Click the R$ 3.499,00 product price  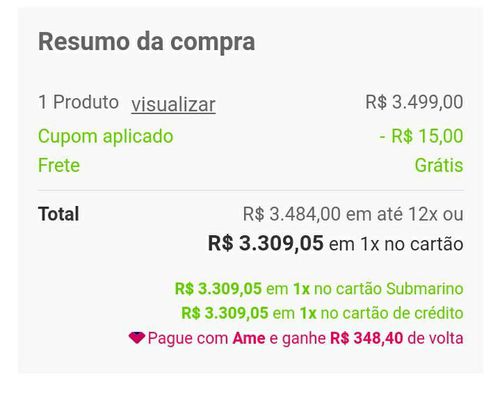[x=414, y=102]
